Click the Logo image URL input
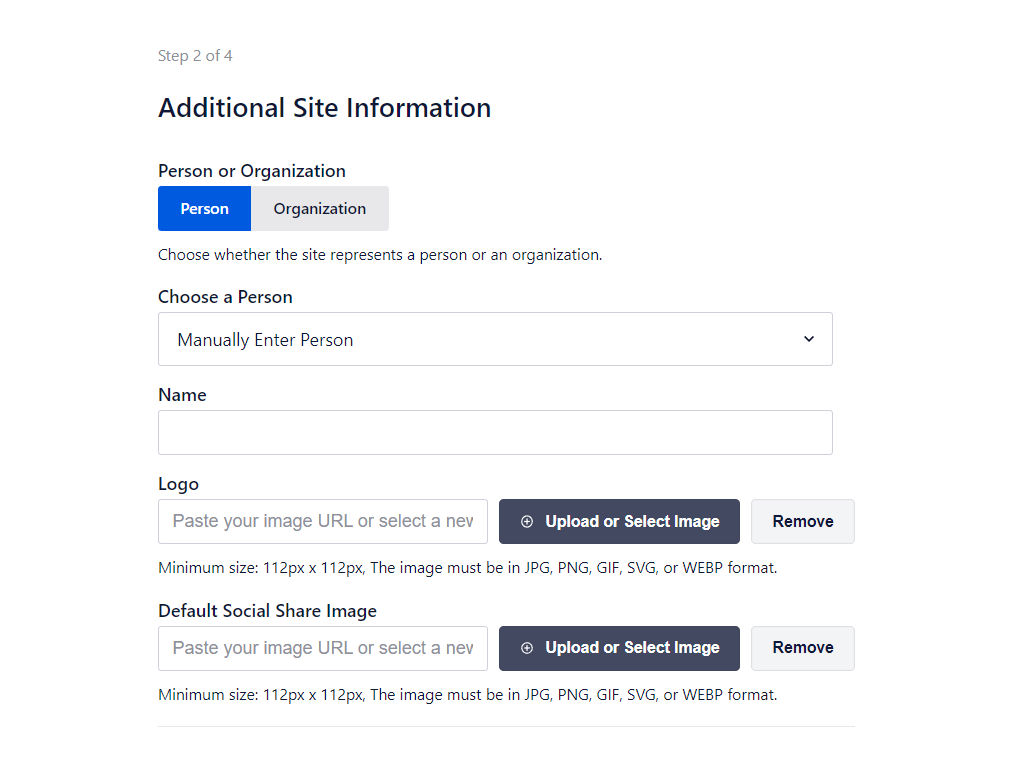The image size is (1012, 758). [x=323, y=521]
